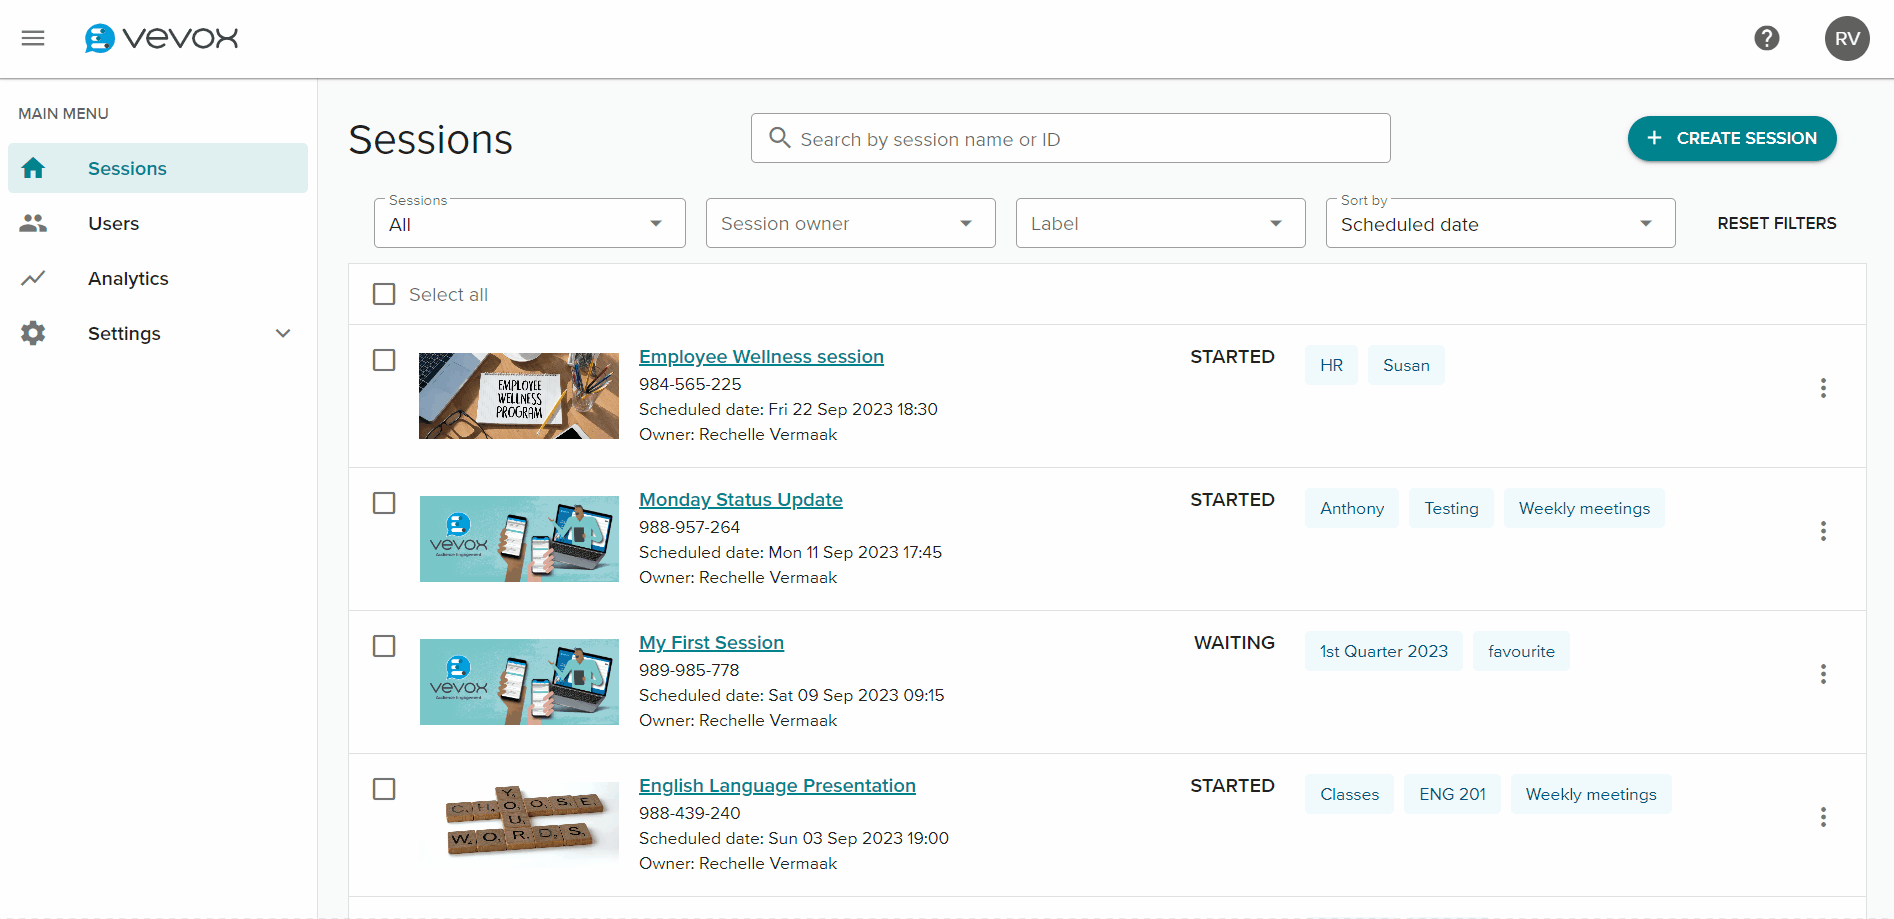This screenshot has height=919, width=1894.
Task: Click the Anthony label tag
Action: click(x=1352, y=508)
